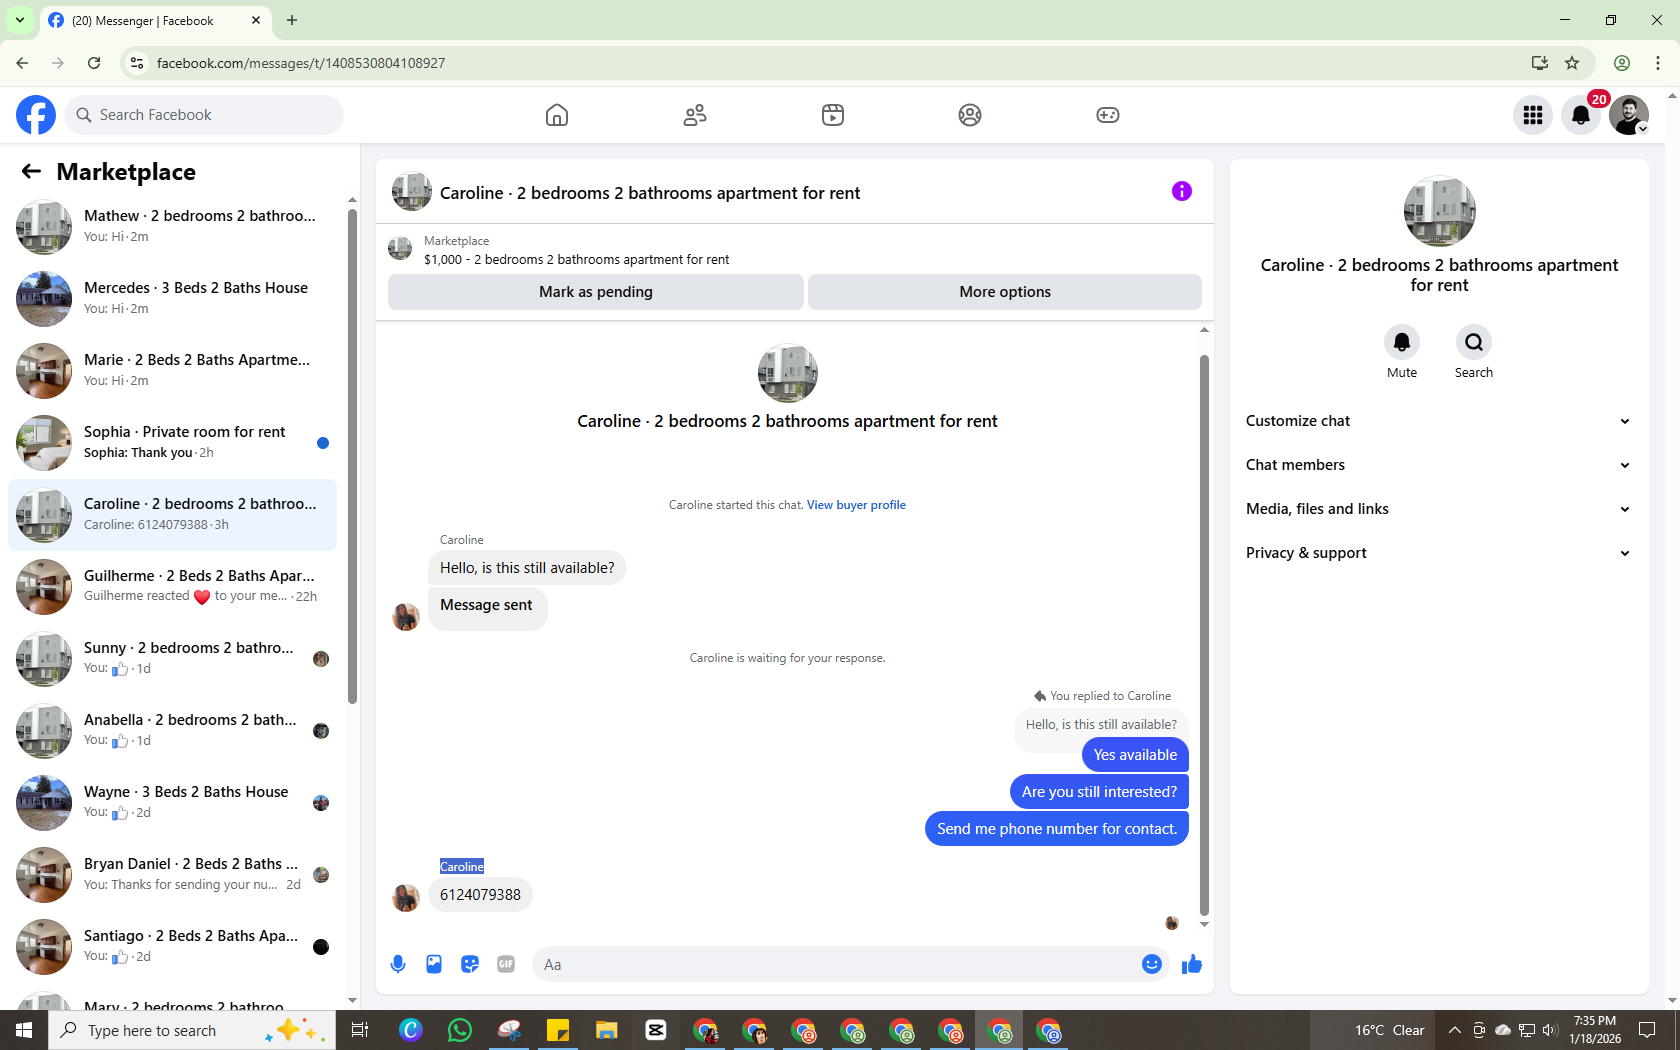
Task: Open Sophia Private room for rent chat
Action: point(172,443)
